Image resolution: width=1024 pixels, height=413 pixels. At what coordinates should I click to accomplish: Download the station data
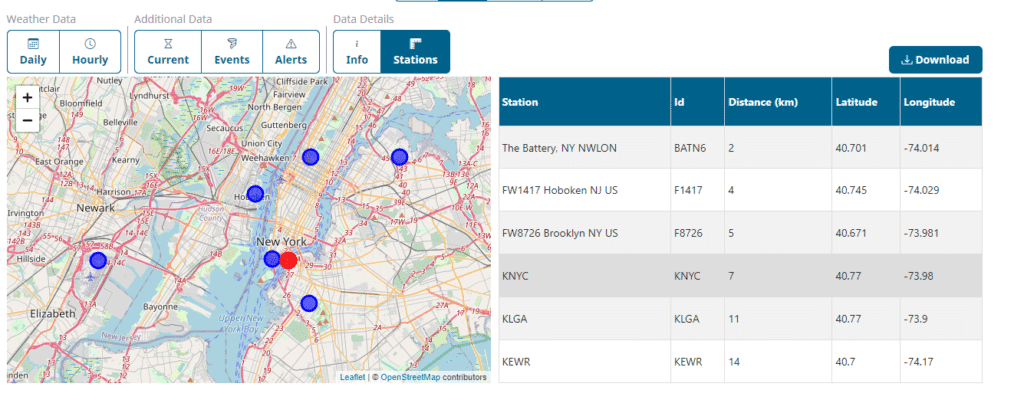[x=935, y=60]
